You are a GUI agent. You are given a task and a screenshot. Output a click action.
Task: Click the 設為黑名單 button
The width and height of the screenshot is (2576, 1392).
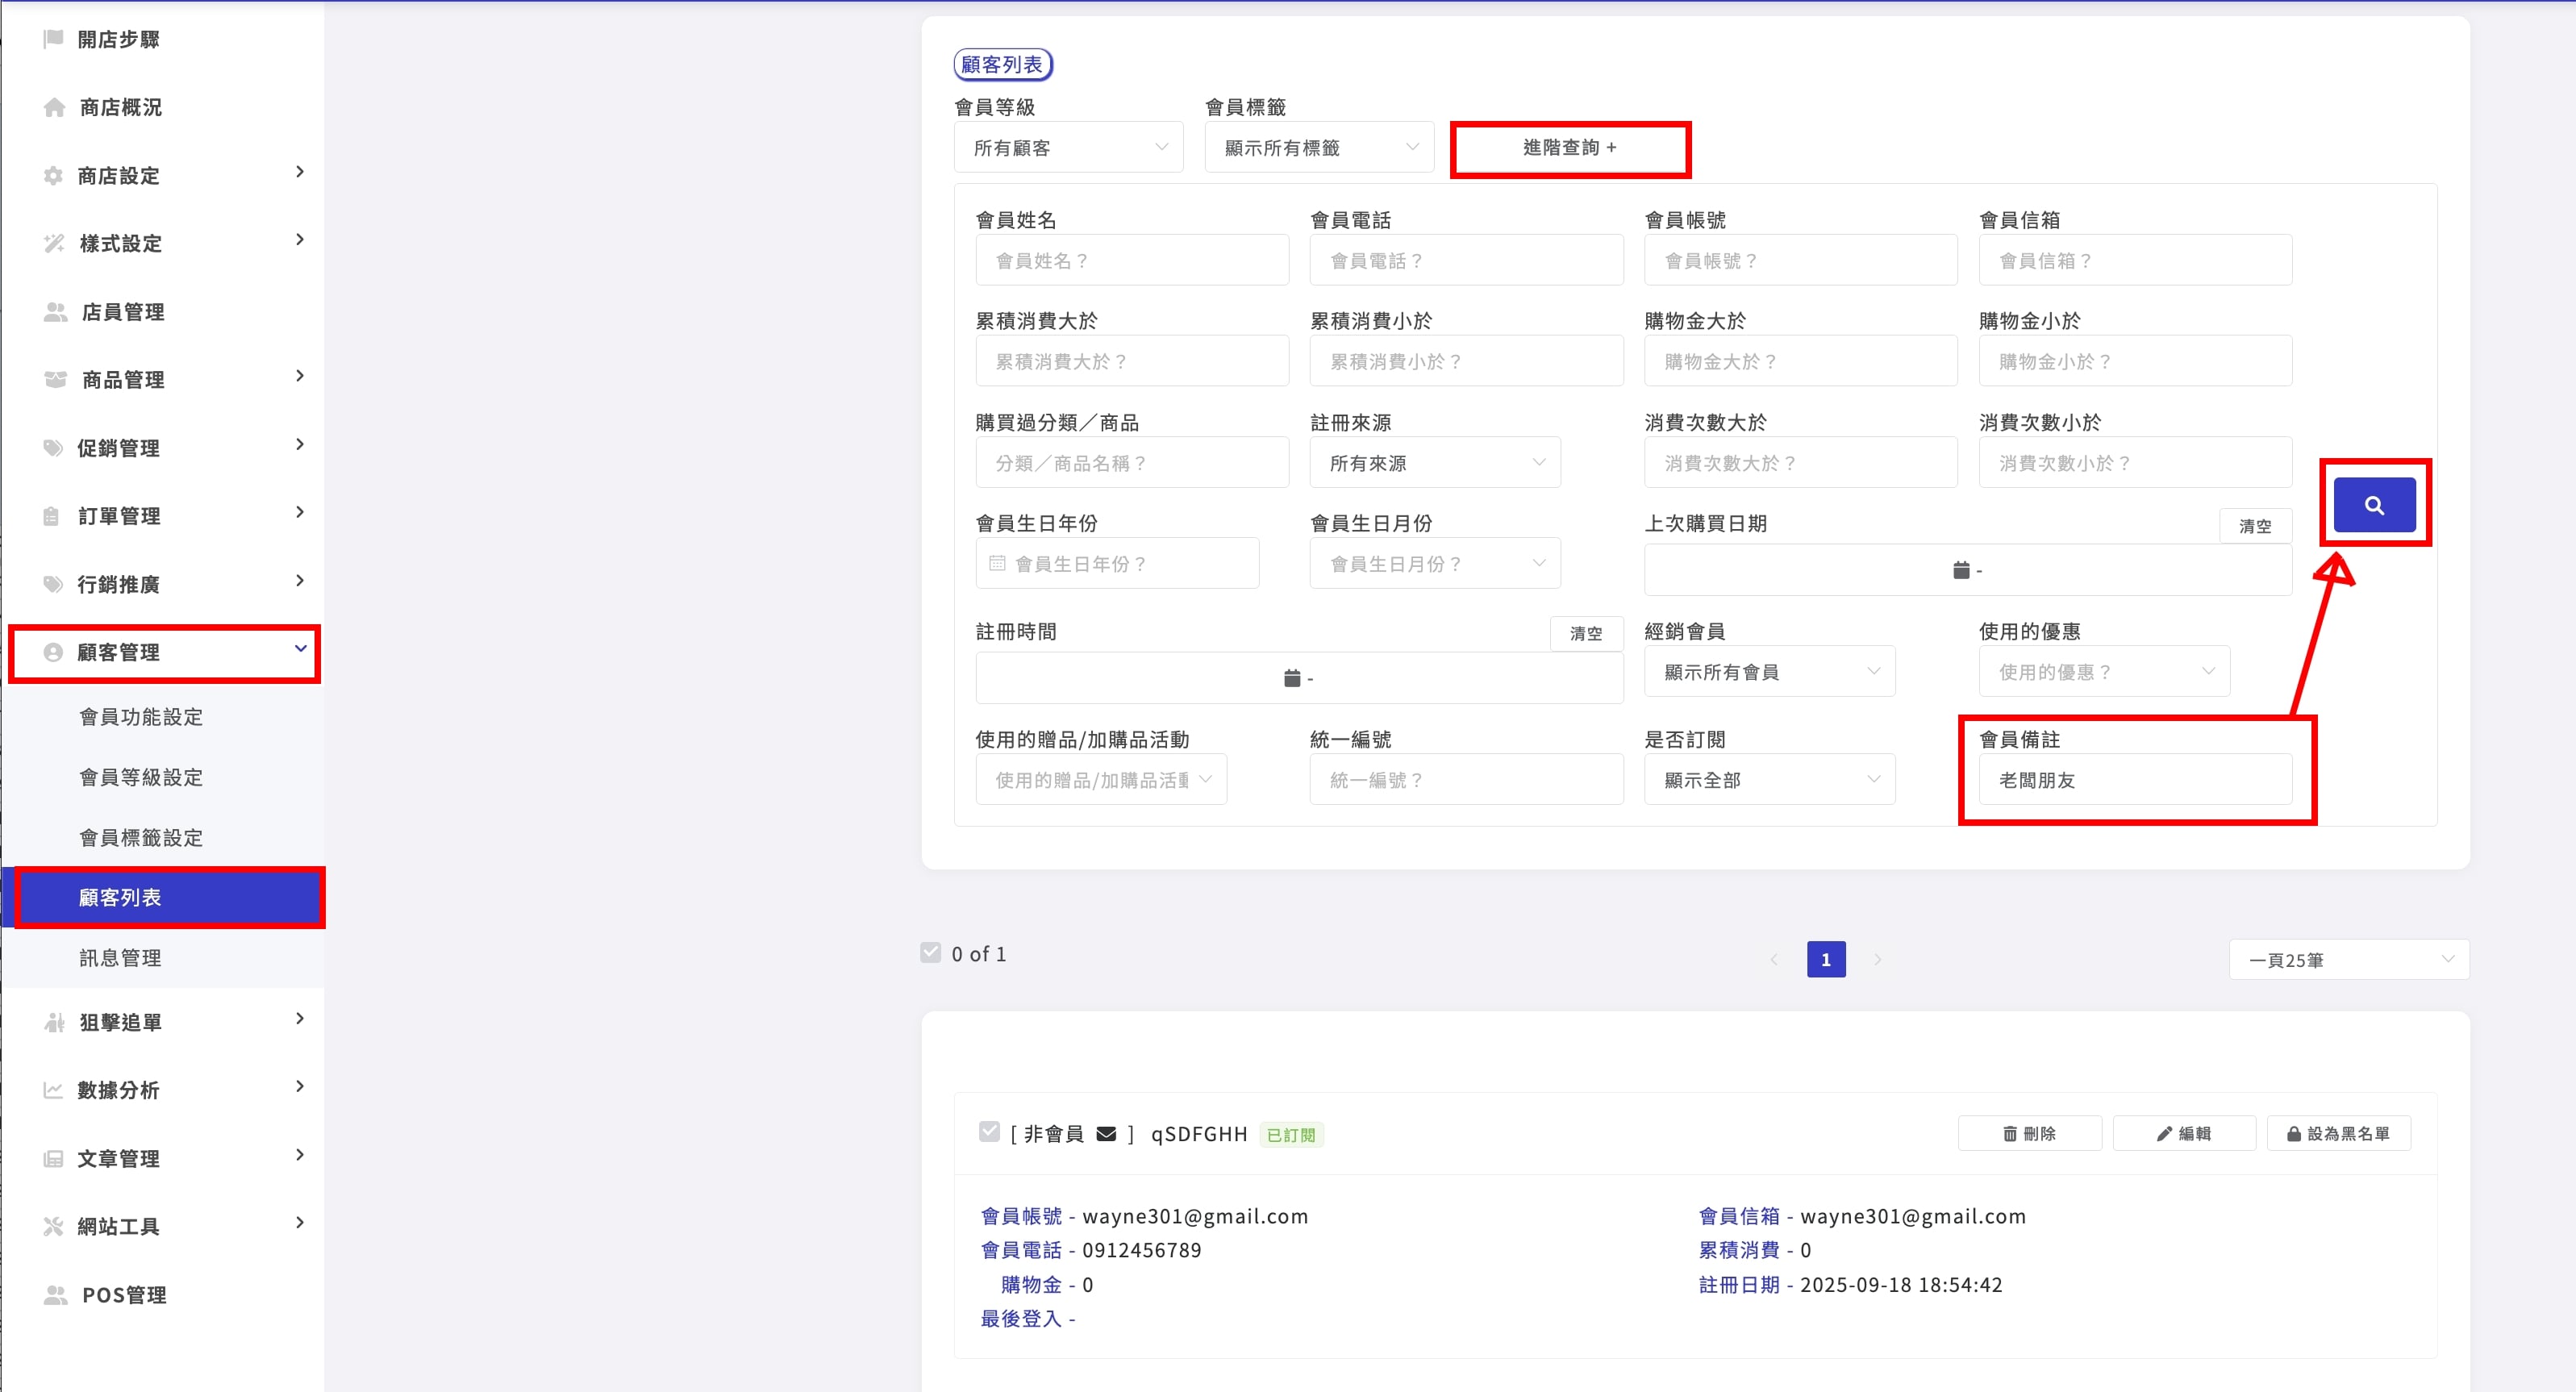coord(2339,1134)
